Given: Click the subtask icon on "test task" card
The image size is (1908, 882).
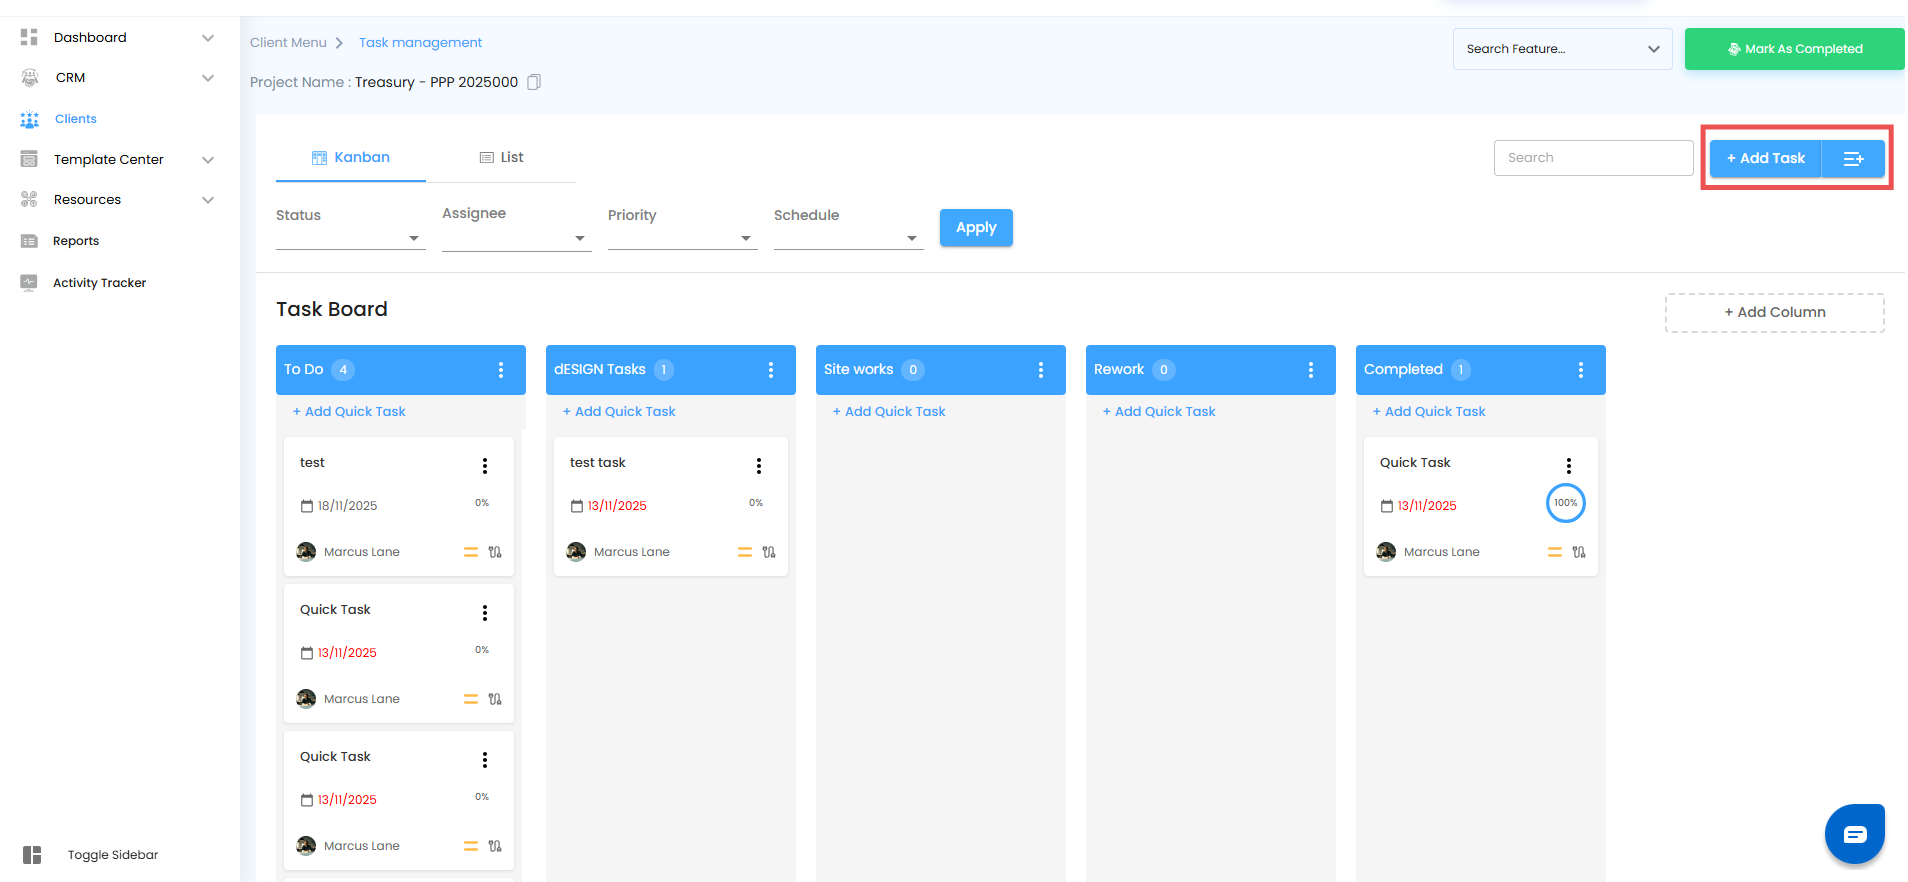Looking at the screenshot, I should click(x=769, y=552).
